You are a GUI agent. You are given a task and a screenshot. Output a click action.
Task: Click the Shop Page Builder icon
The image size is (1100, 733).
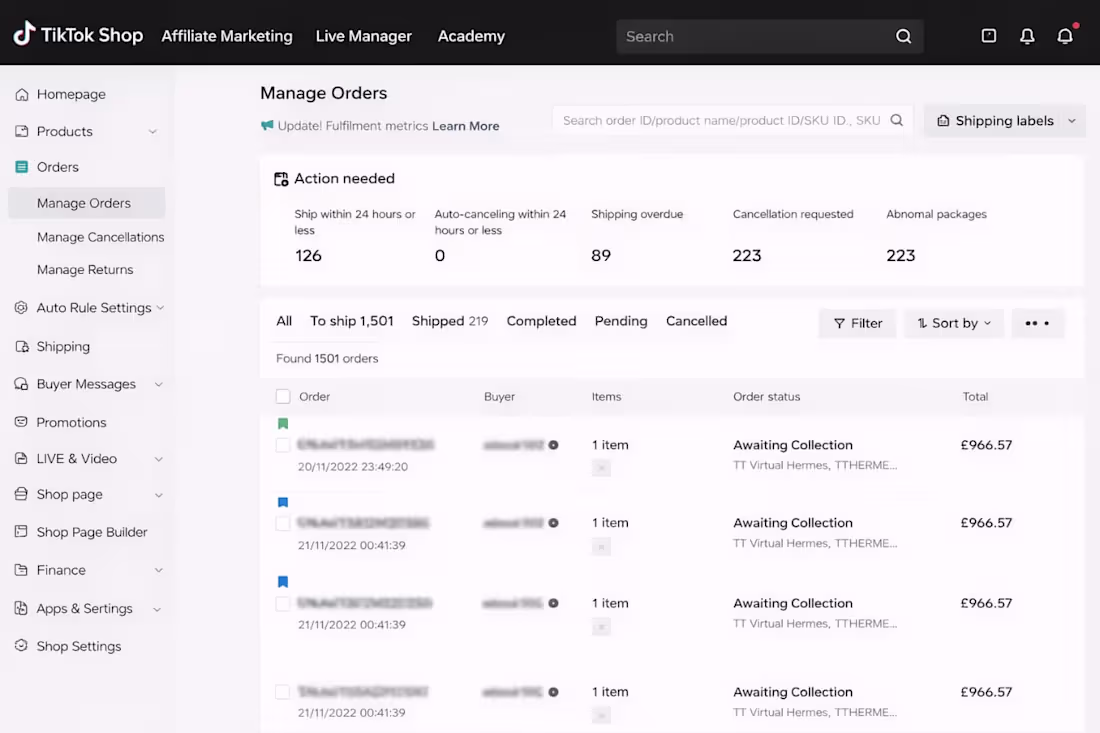[x=21, y=531]
